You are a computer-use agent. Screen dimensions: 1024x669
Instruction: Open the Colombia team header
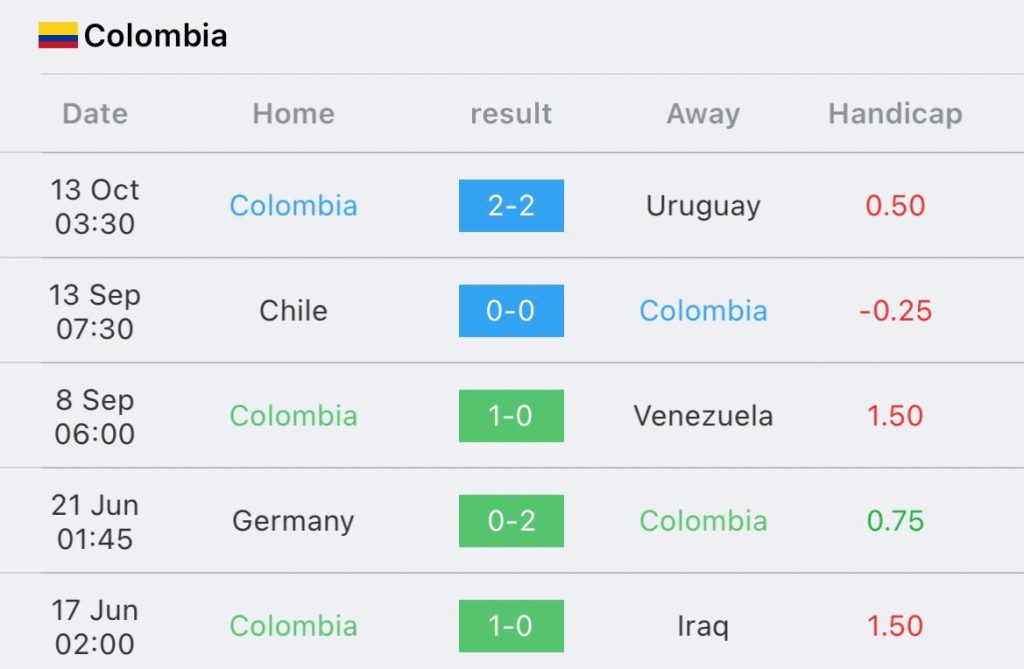point(155,35)
